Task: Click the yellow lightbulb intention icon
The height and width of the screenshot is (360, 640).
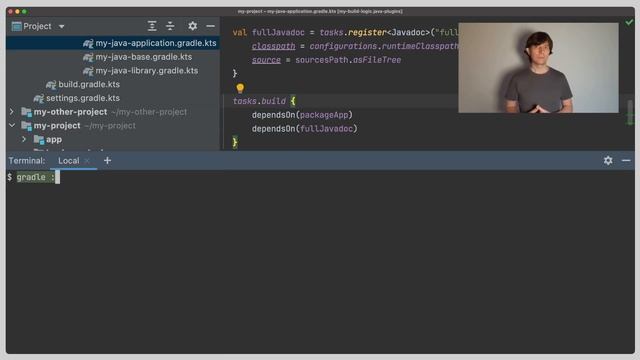Action: [x=240, y=88]
